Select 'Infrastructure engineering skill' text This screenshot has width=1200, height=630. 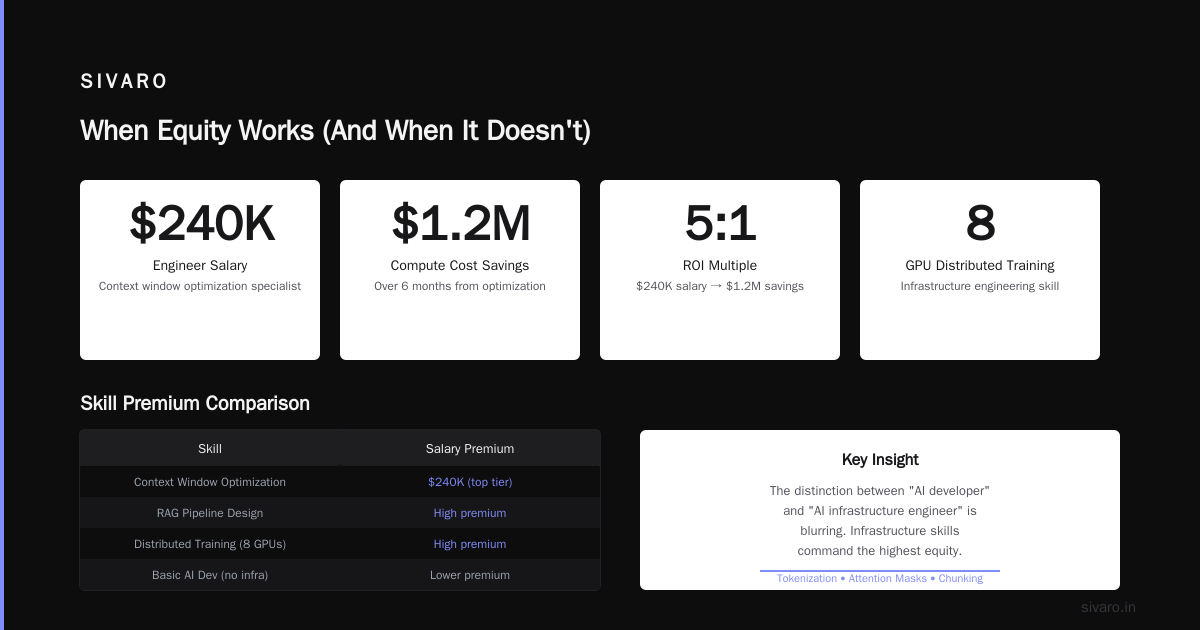coord(980,286)
